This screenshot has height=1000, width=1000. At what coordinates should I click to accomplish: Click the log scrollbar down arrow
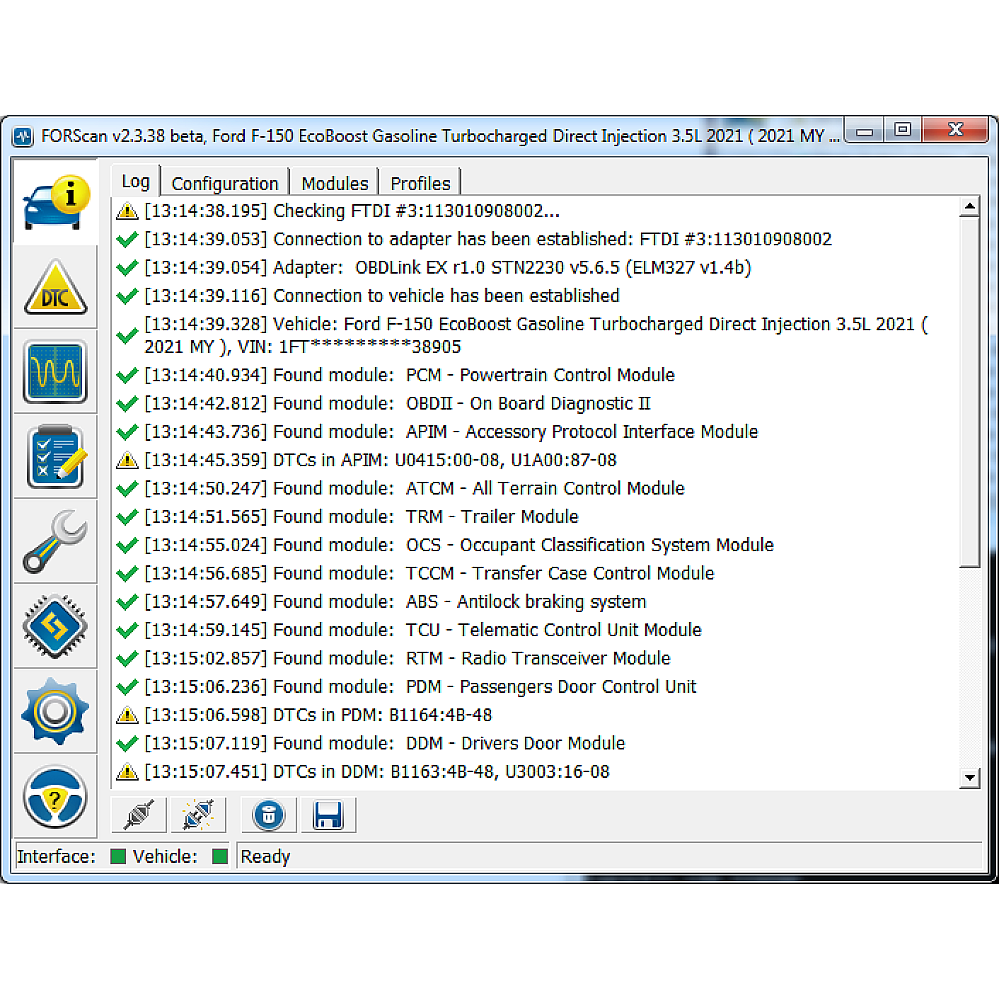point(969,777)
